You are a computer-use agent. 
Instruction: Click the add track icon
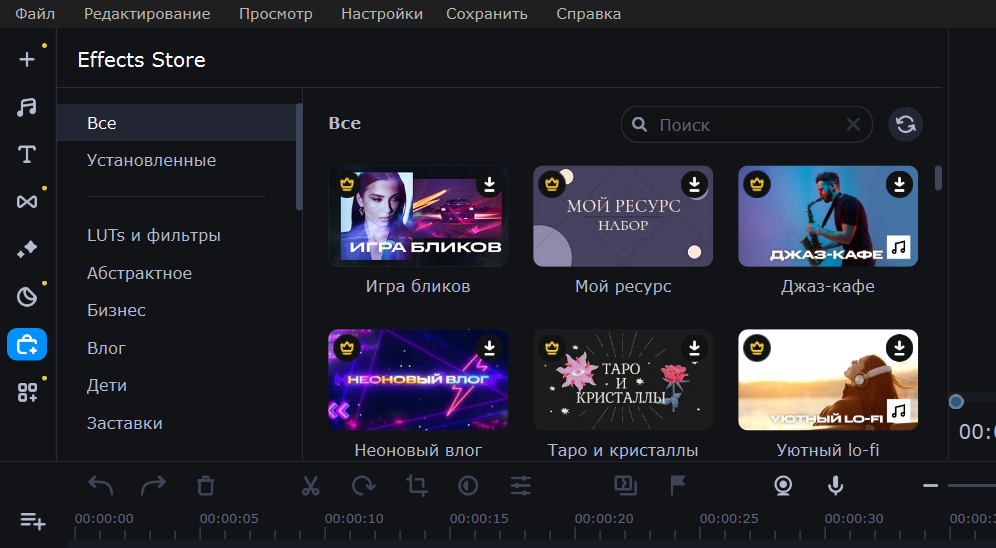pyautogui.click(x=32, y=521)
